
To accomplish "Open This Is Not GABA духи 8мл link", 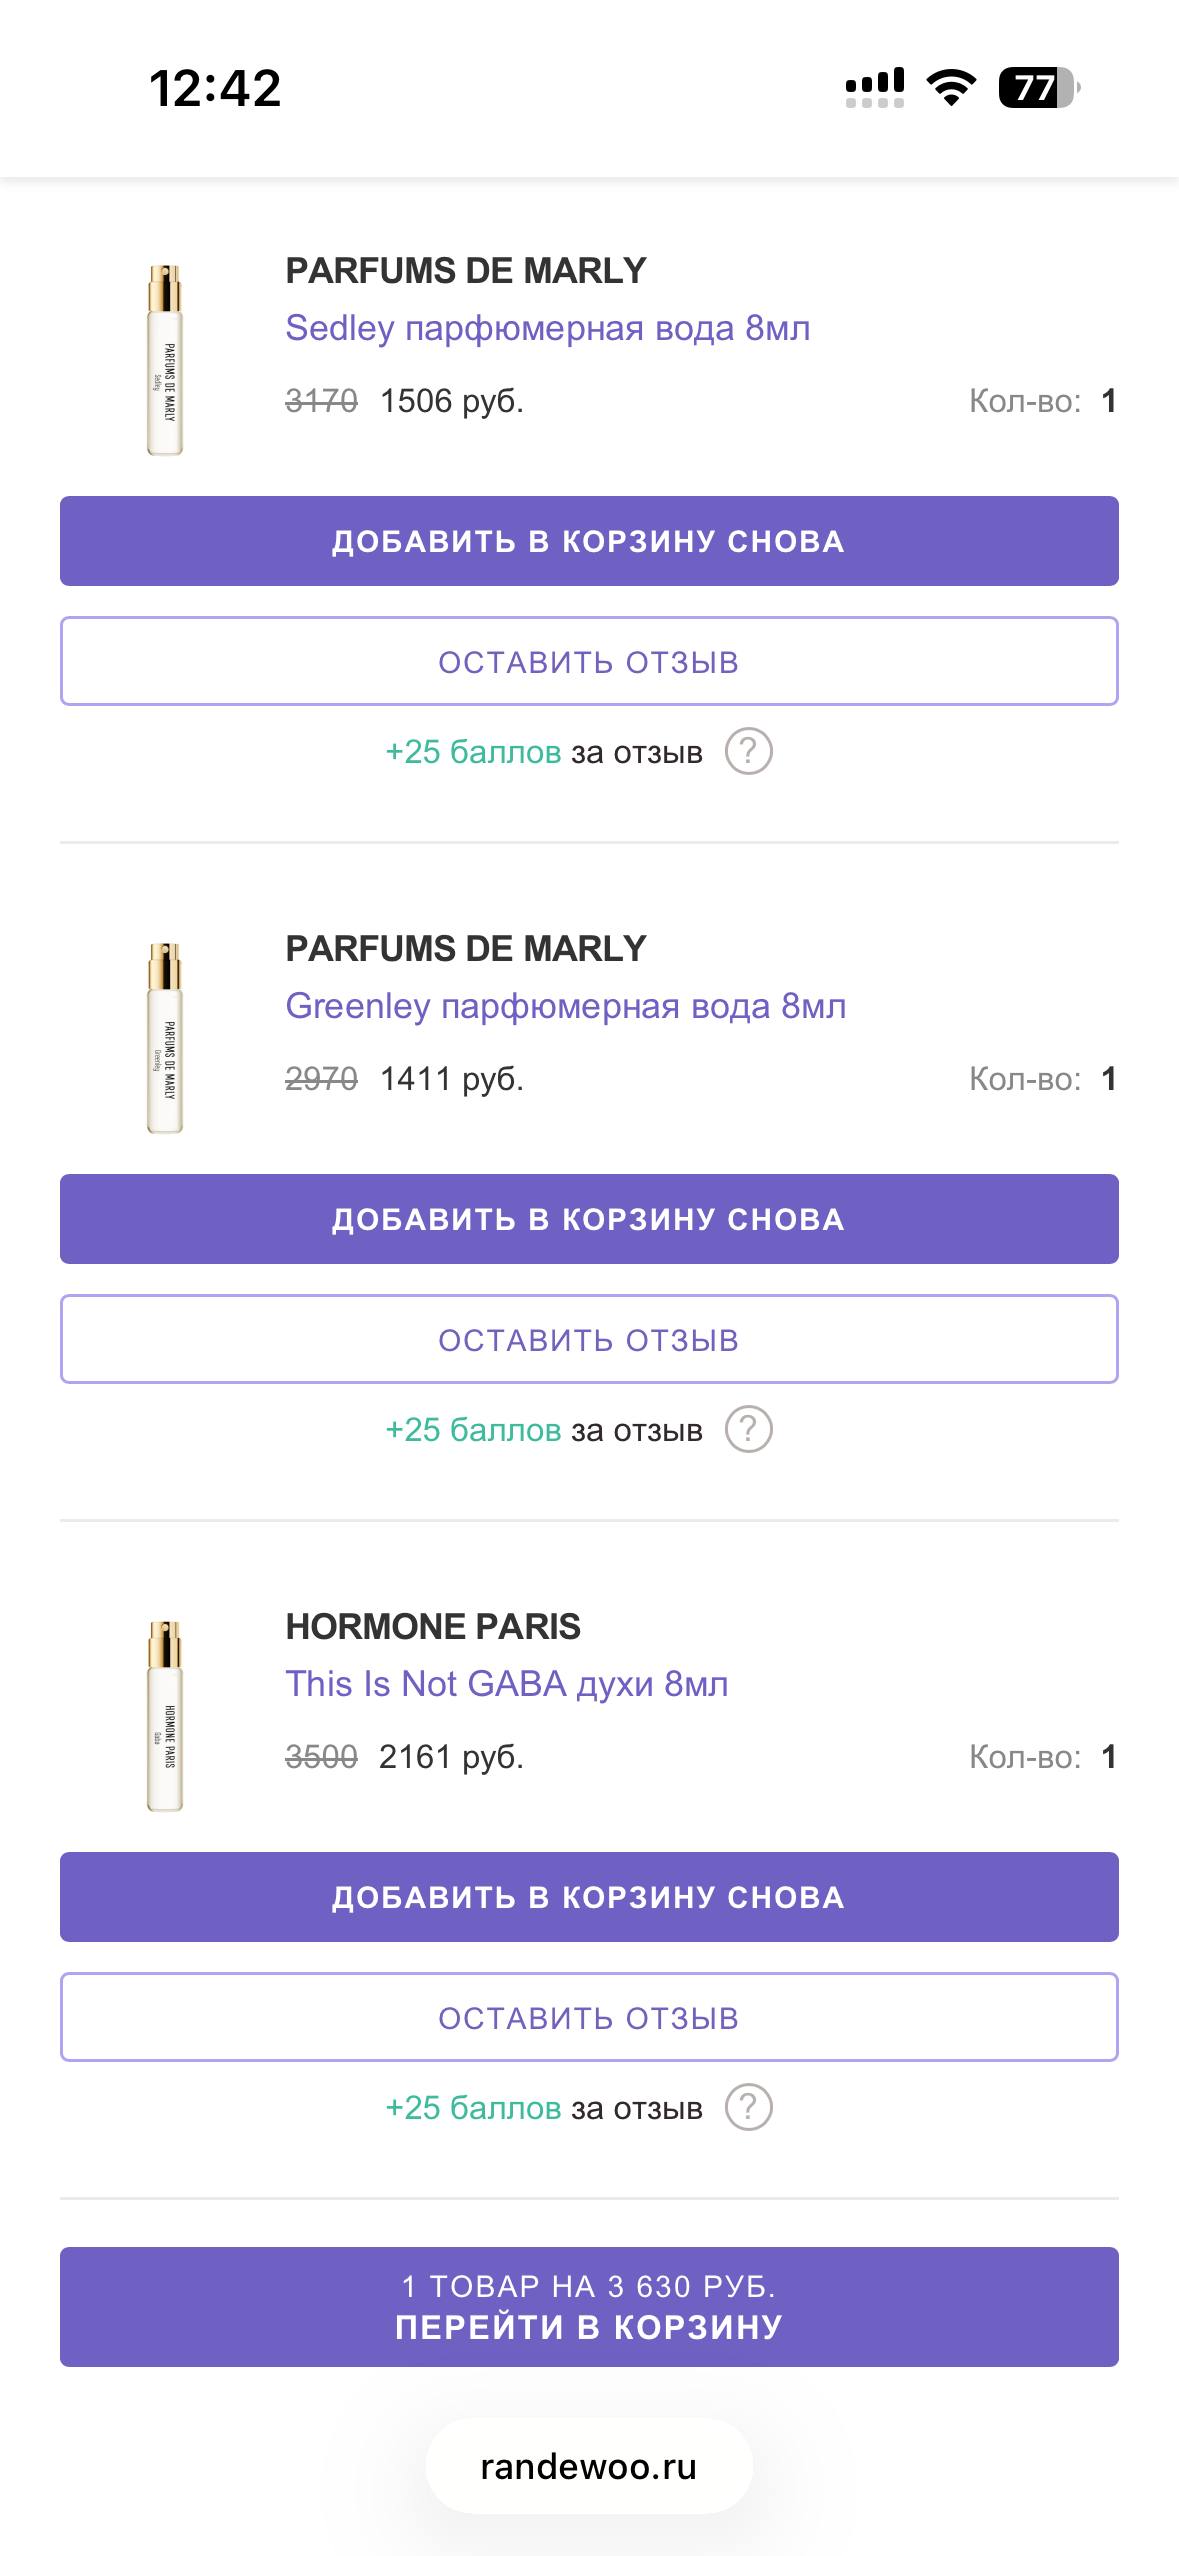I will 507,1684.
